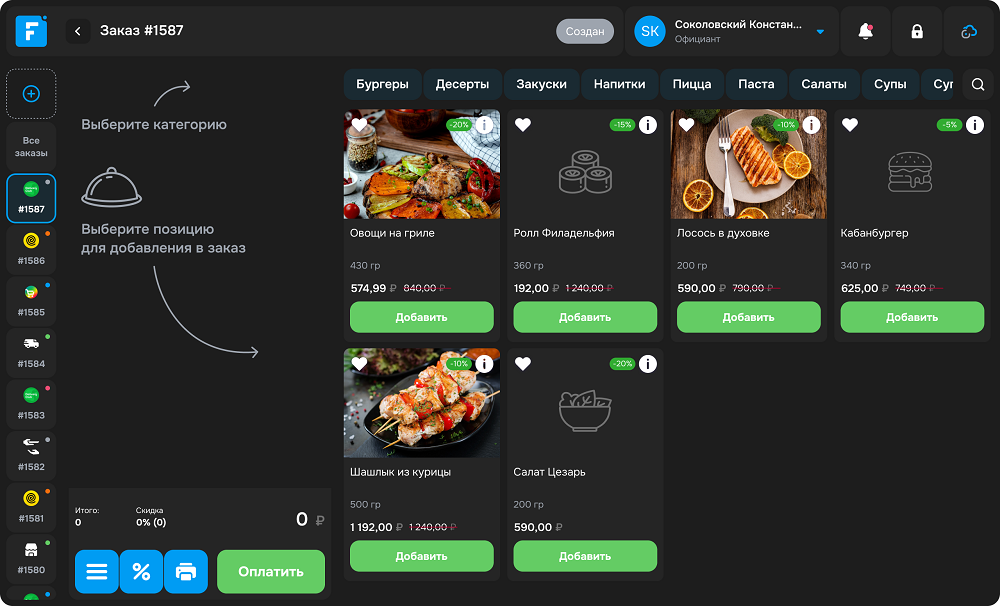Image resolution: width=1000 pixels, height=606 pixels.
Task: Apply discount using the percent button
Action: click(x=141, y=572)
